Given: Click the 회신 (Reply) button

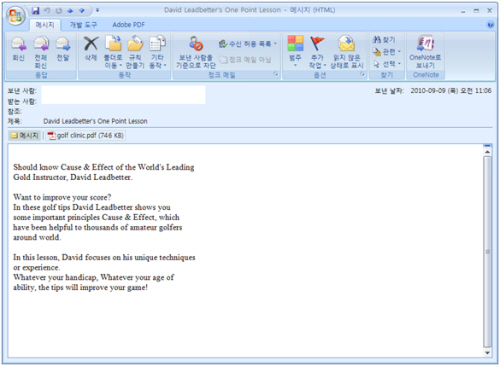Looking at the screenshot, I should [19, 49].
